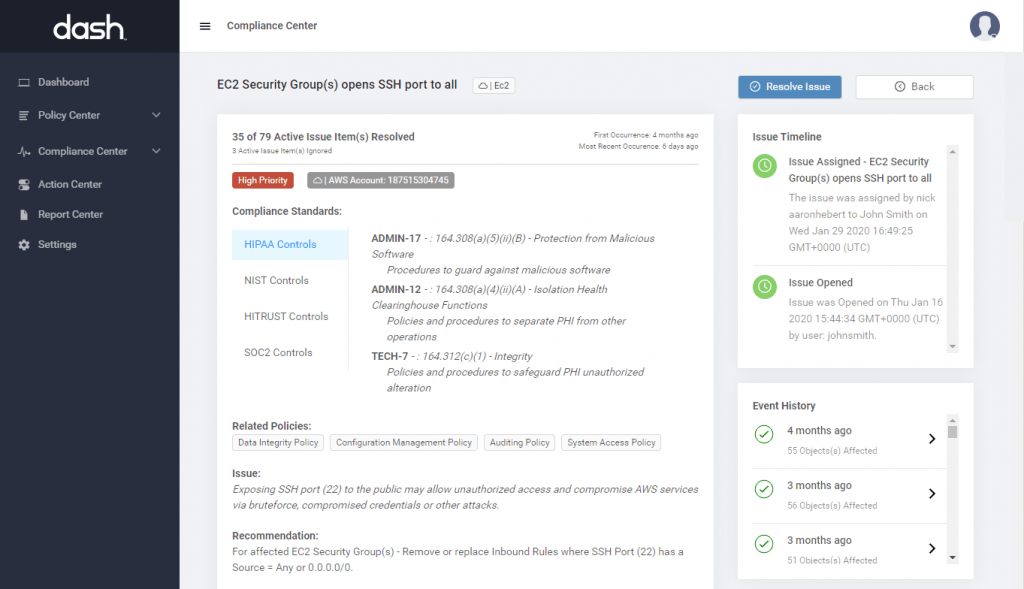
Task: Click the Dashboard sidebar icon
Action: point(24,82)
